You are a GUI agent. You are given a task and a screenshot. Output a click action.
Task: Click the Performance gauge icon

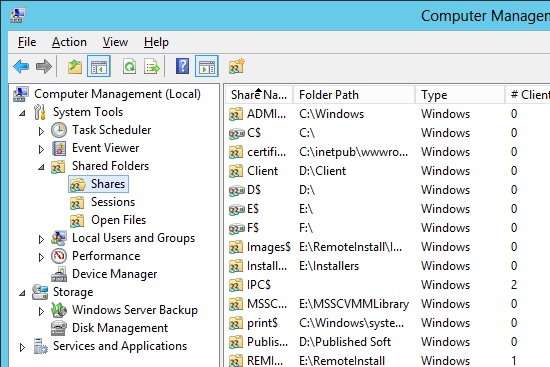point(59,256)
